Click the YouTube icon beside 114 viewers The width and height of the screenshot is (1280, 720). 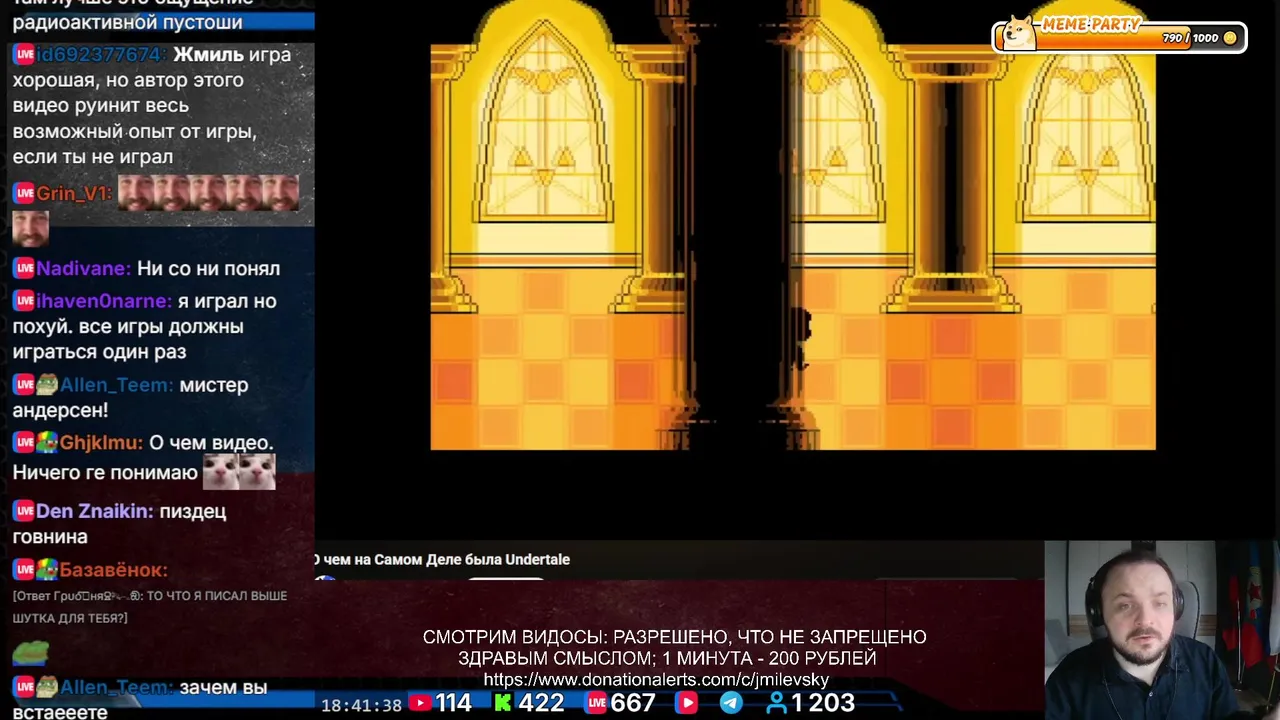[x=420, y=703]
